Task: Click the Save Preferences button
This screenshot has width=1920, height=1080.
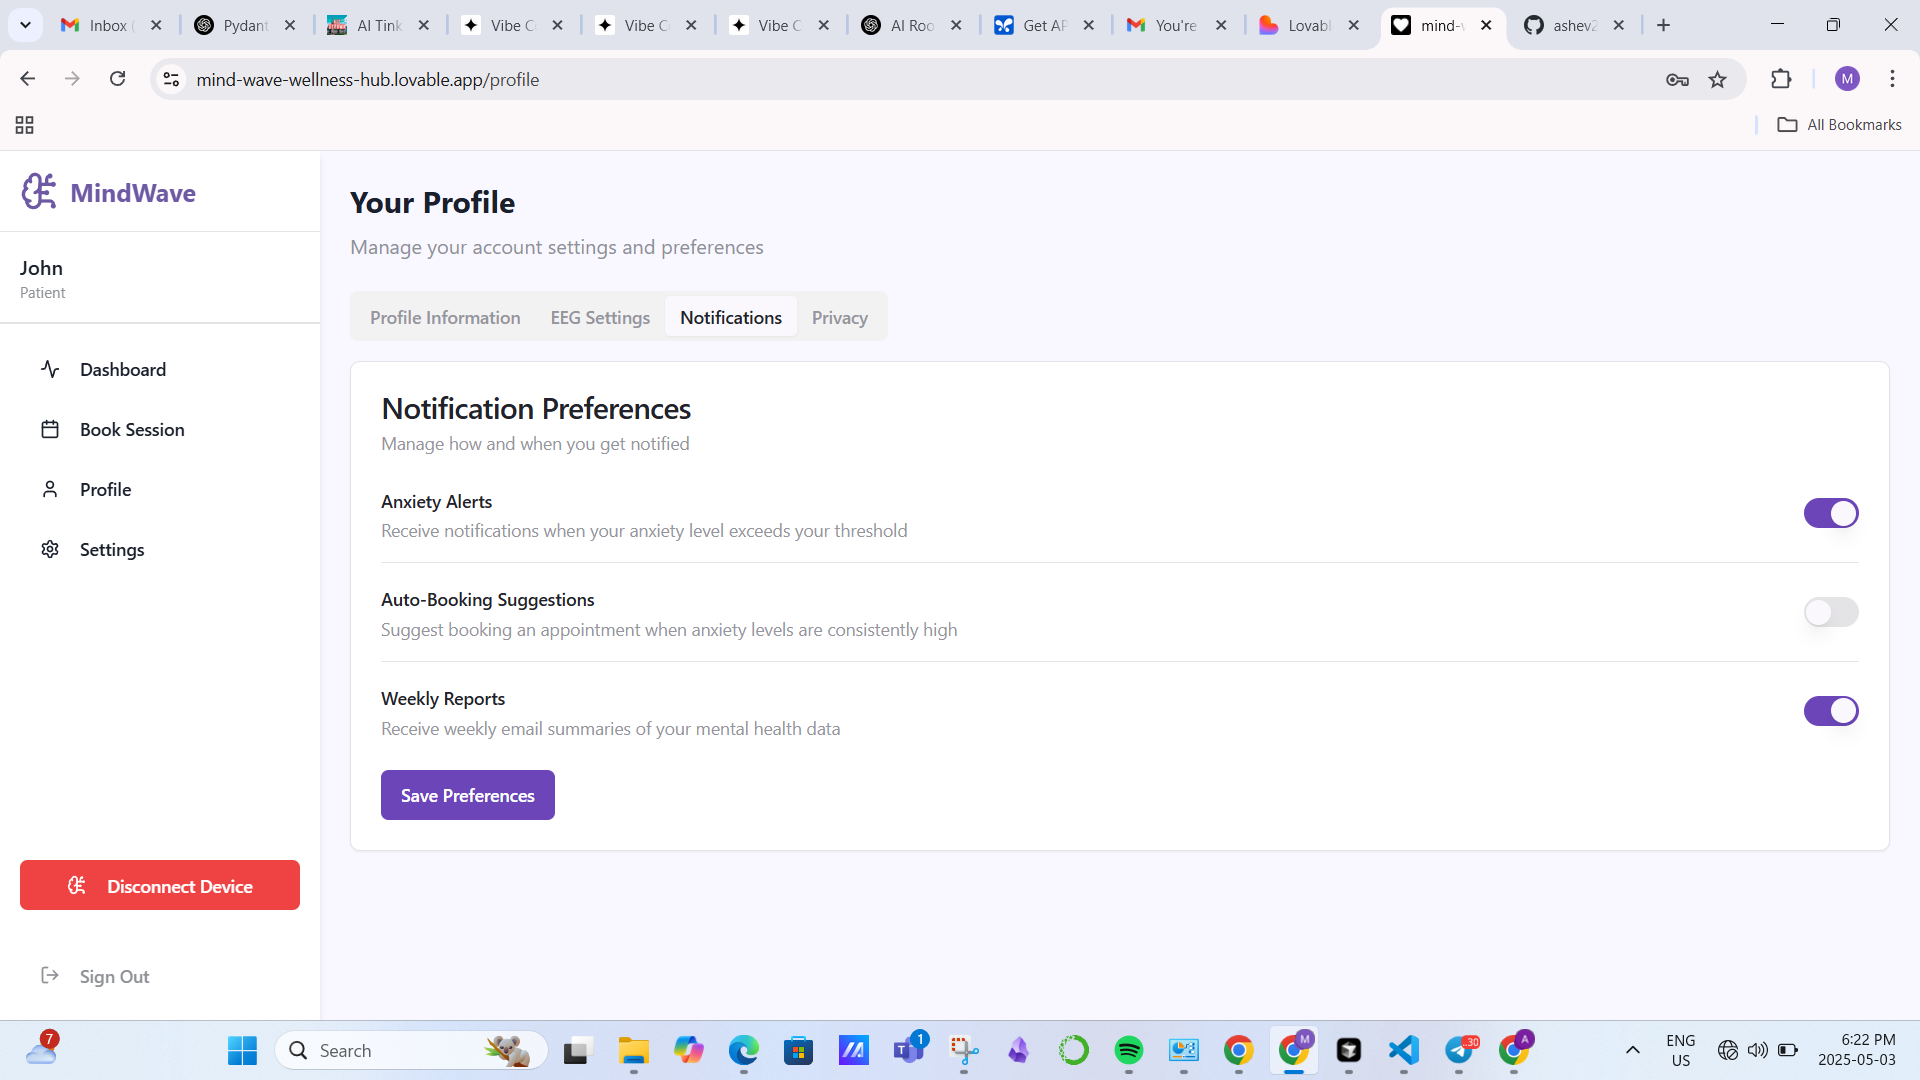Action: click(x=467, y=795)
